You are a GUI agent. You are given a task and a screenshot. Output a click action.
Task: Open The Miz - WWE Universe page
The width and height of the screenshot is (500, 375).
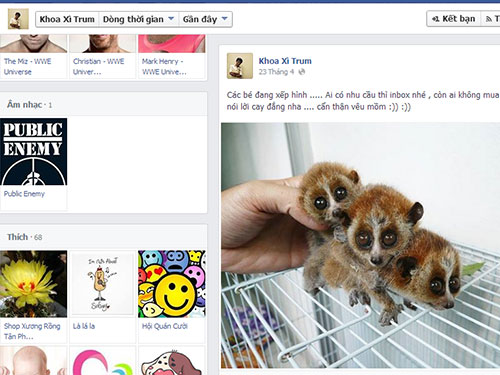point(27,66)
